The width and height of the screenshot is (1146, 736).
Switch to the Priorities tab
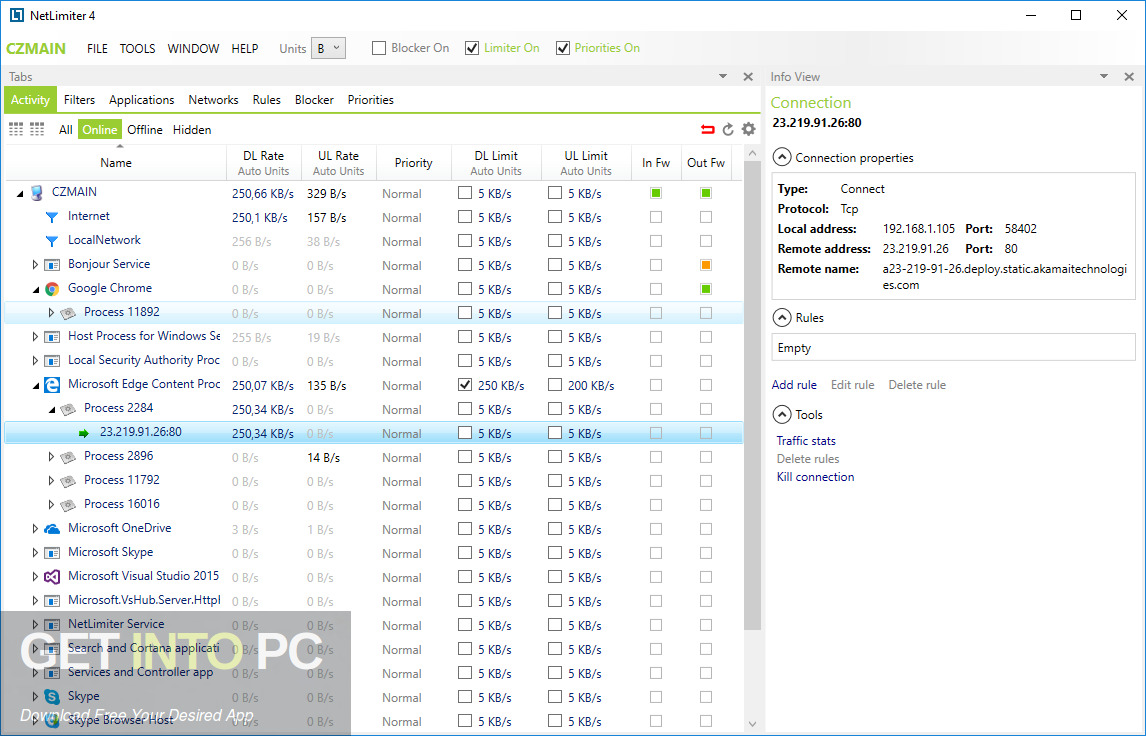[371, 100]
